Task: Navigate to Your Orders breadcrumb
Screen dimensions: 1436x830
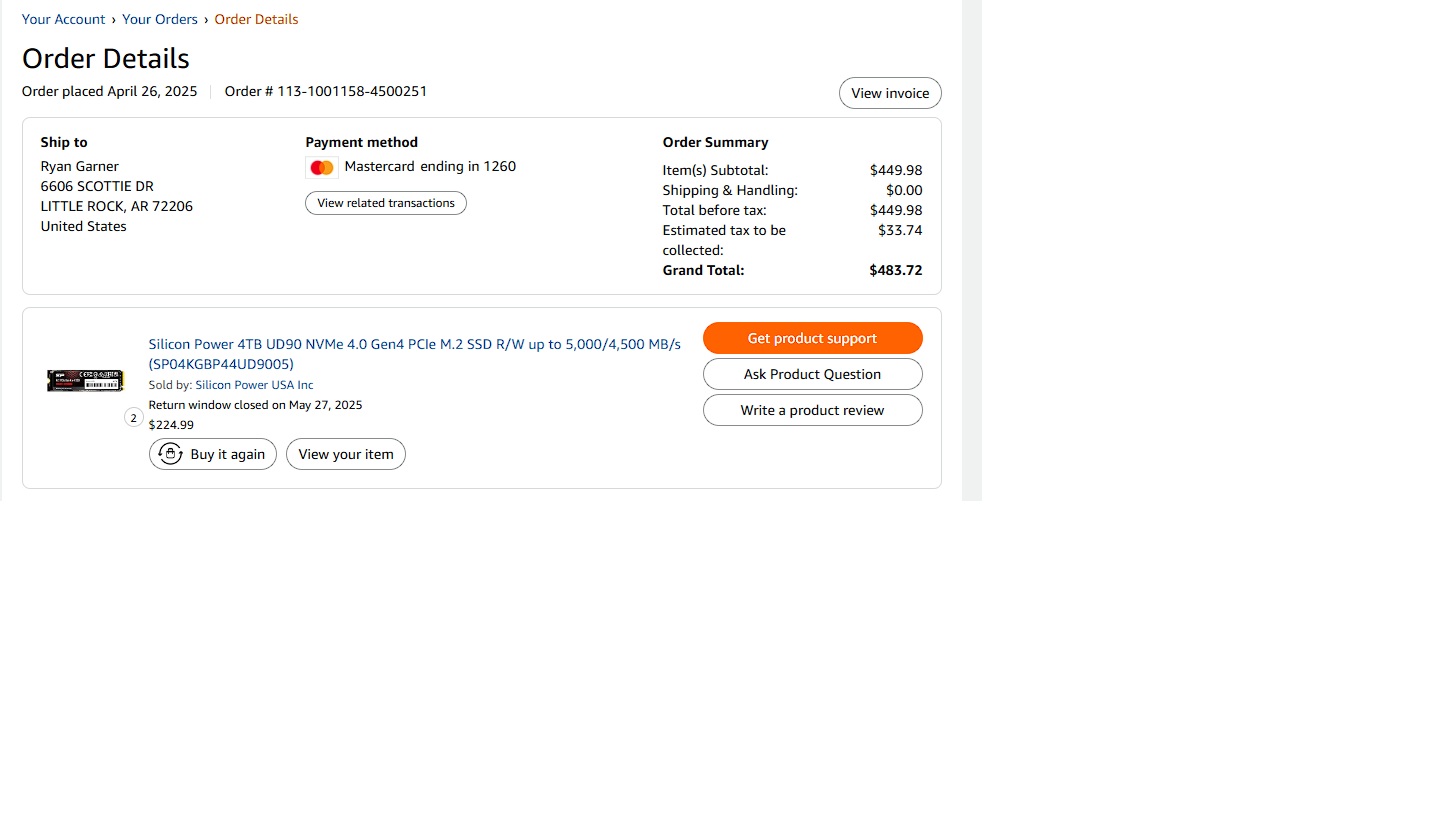Action: point(160,19)
